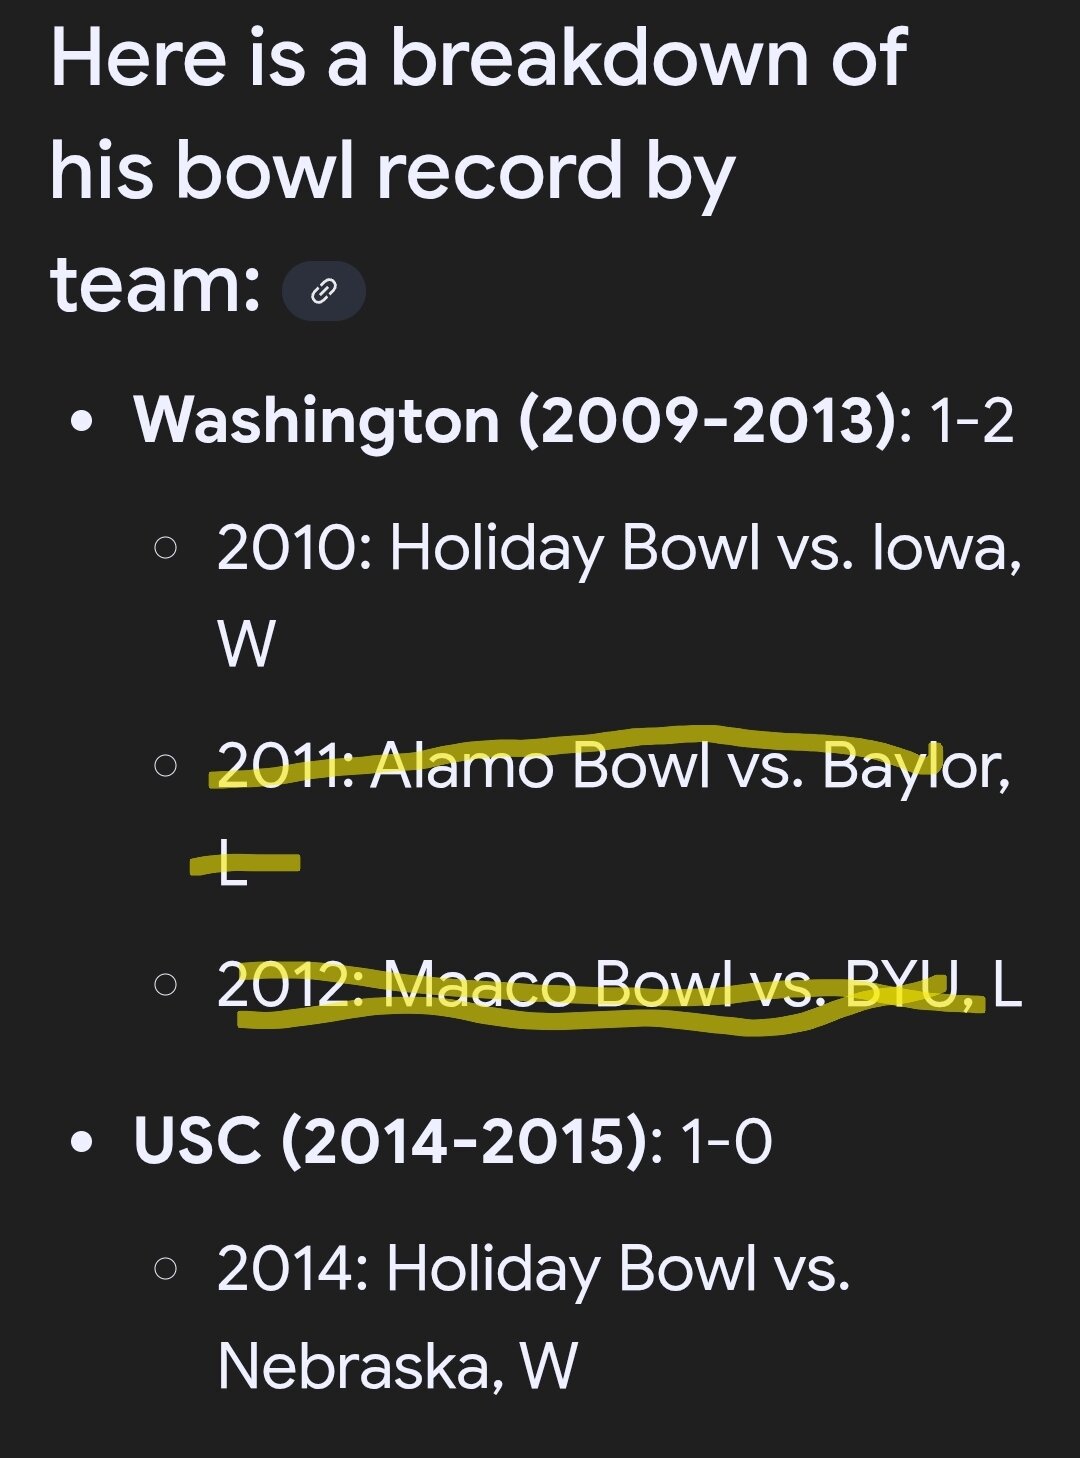Click the filled bullet before Washington
The image size is (1080, 1458).
pyautogui.click(x=85, y=421)
